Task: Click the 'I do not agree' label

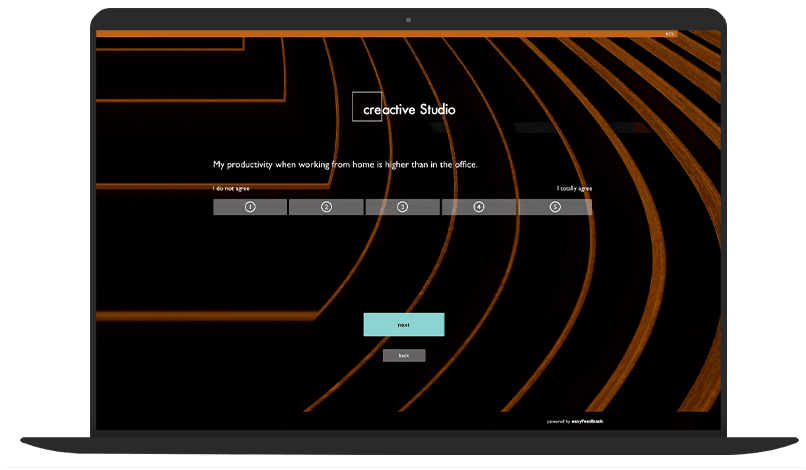Action: 231,188
